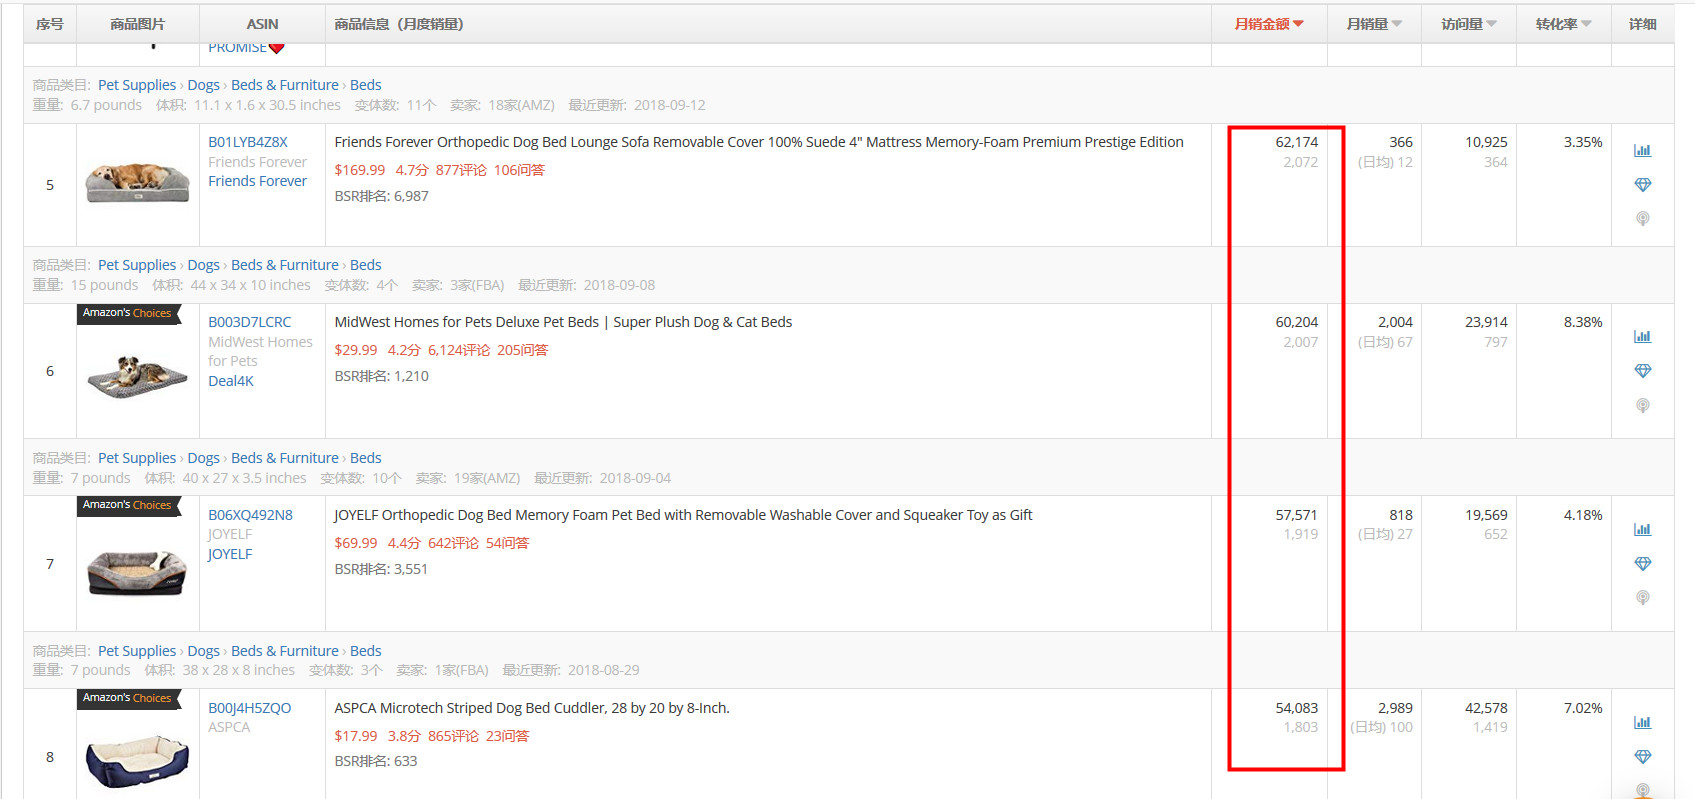This screenshot has height=799, width=1695.
Task: Open bar chart icon for row 5 Friends Forever
Action: [1642, 151]
